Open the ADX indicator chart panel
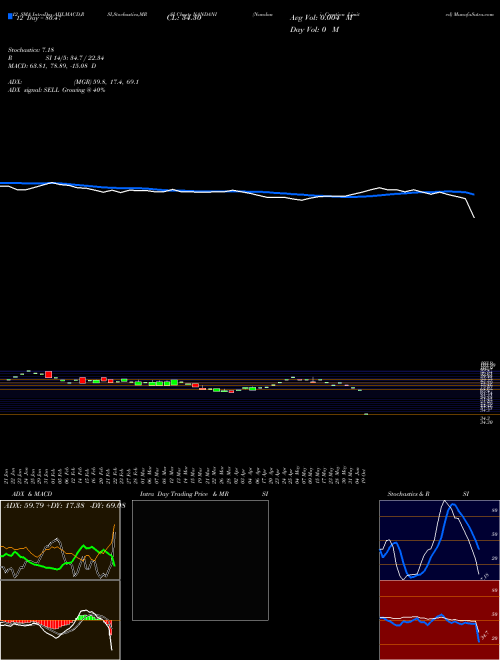 (x=60, y=540)
